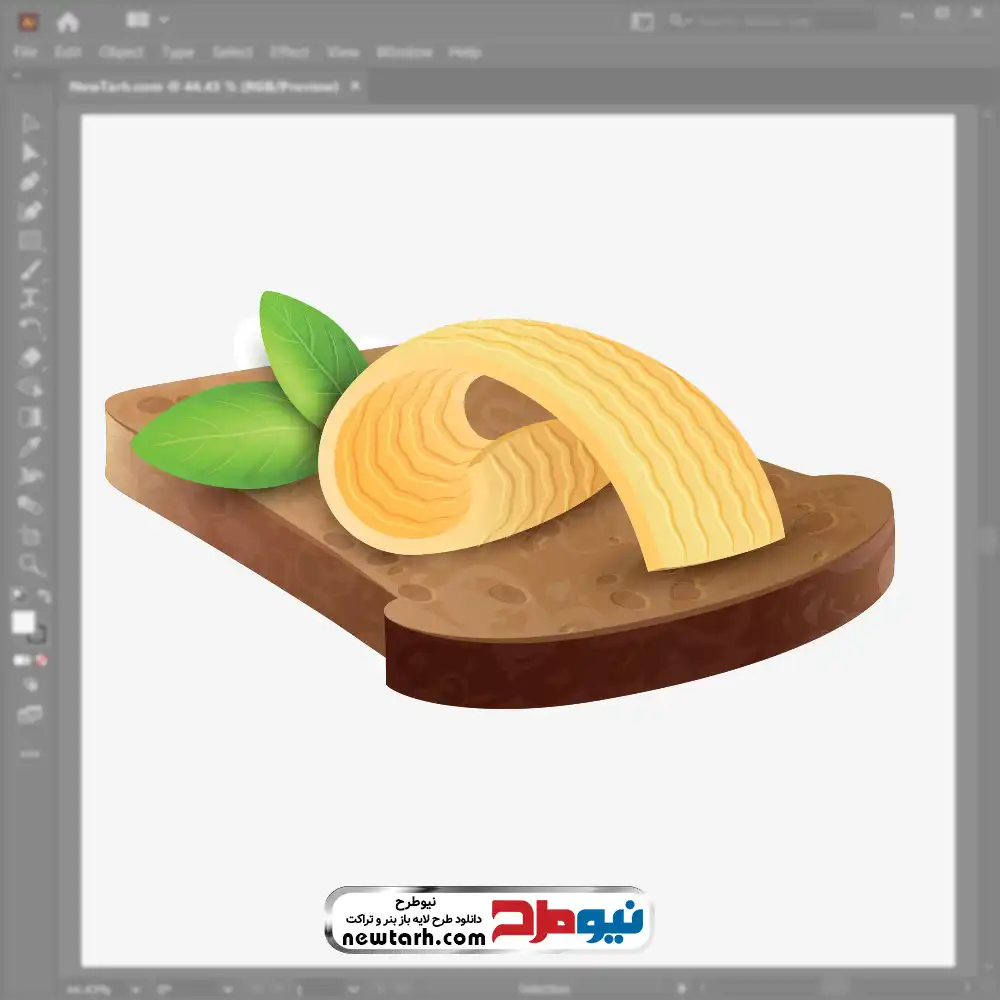Choose the Rotate tool

point(30,327)
